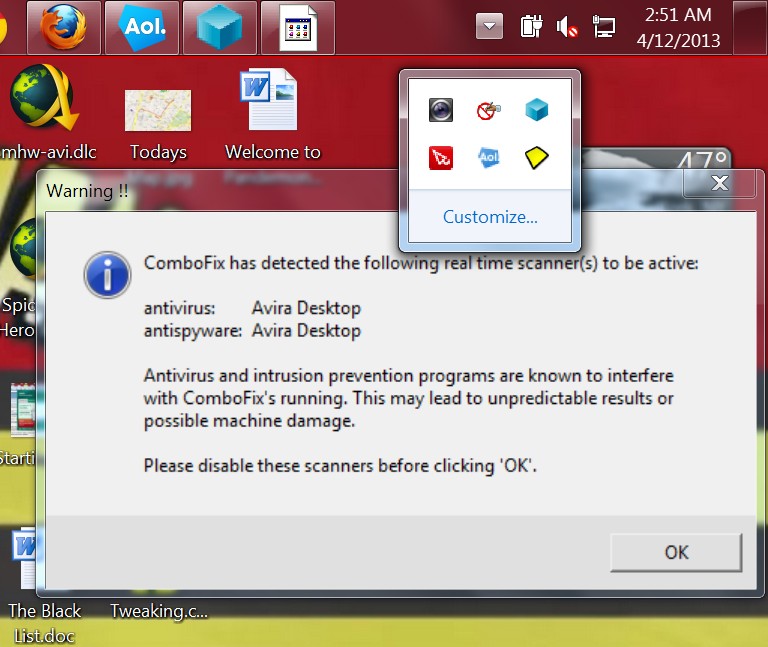Launch Firefox from the taskbar
The height and width of the screenshot is (647, 768).
click(x=64, y=27)
